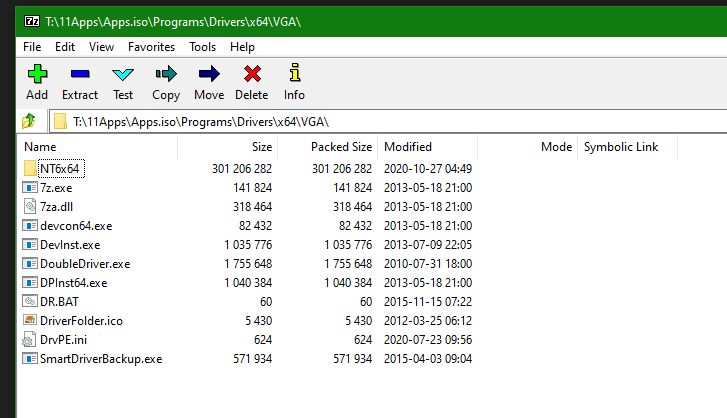
Task: Select the DrvPE.ini file name
Action: coord(63,340)
